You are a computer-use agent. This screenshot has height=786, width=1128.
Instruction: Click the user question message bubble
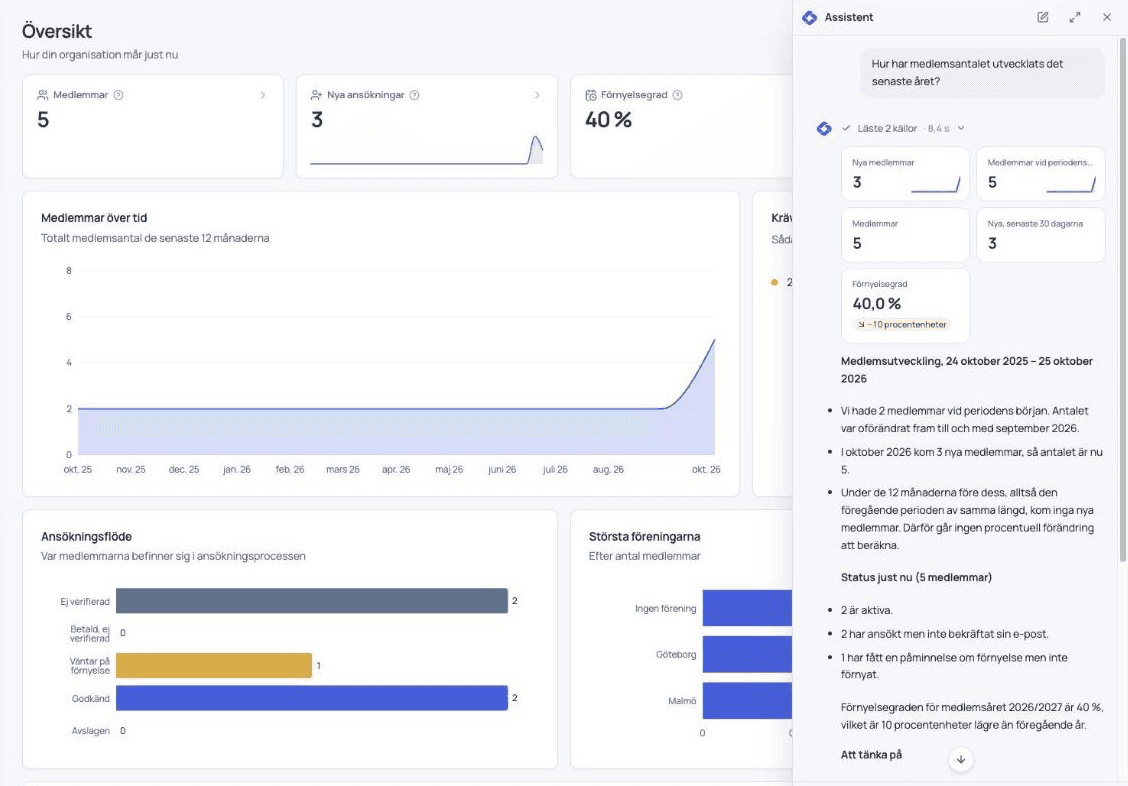tap(982, 73)
